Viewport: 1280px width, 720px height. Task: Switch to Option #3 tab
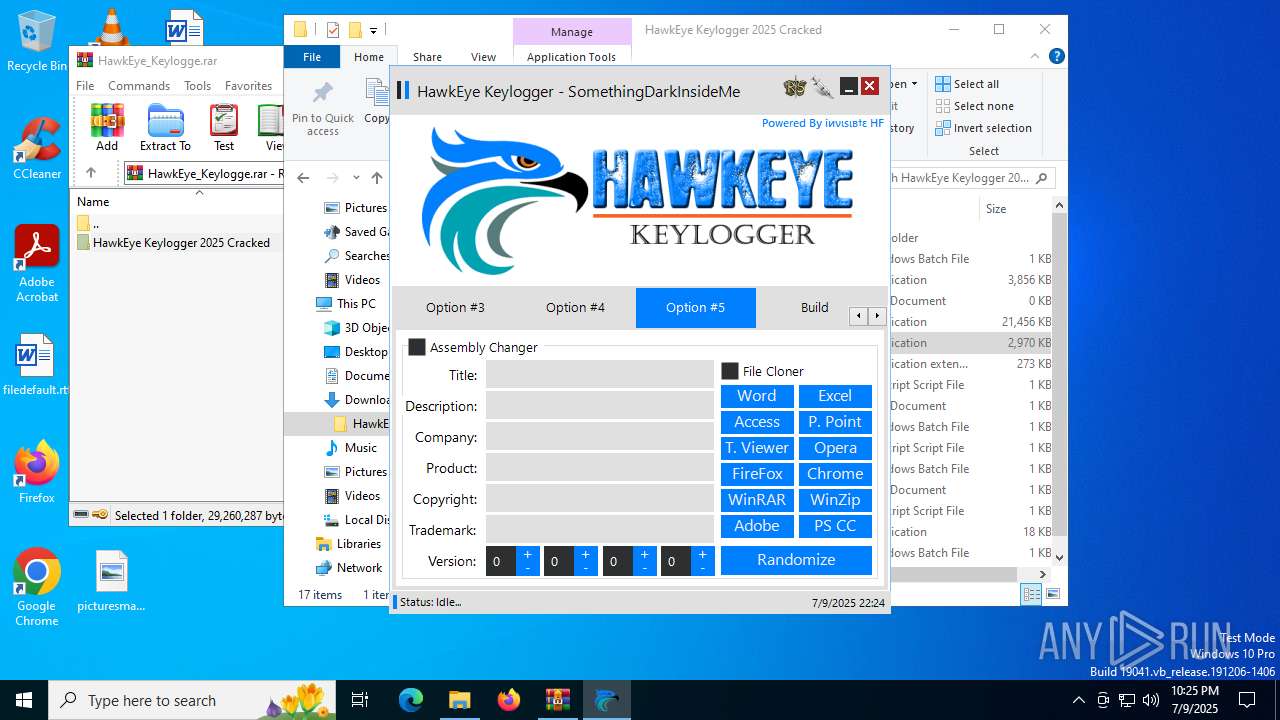point(455,308)
